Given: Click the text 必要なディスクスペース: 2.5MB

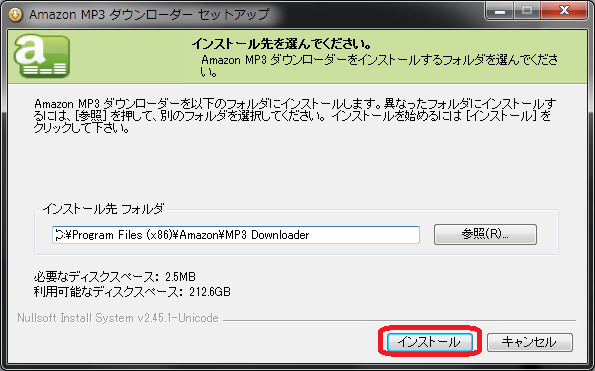Looking at the screenshot, I should point(115,277).
